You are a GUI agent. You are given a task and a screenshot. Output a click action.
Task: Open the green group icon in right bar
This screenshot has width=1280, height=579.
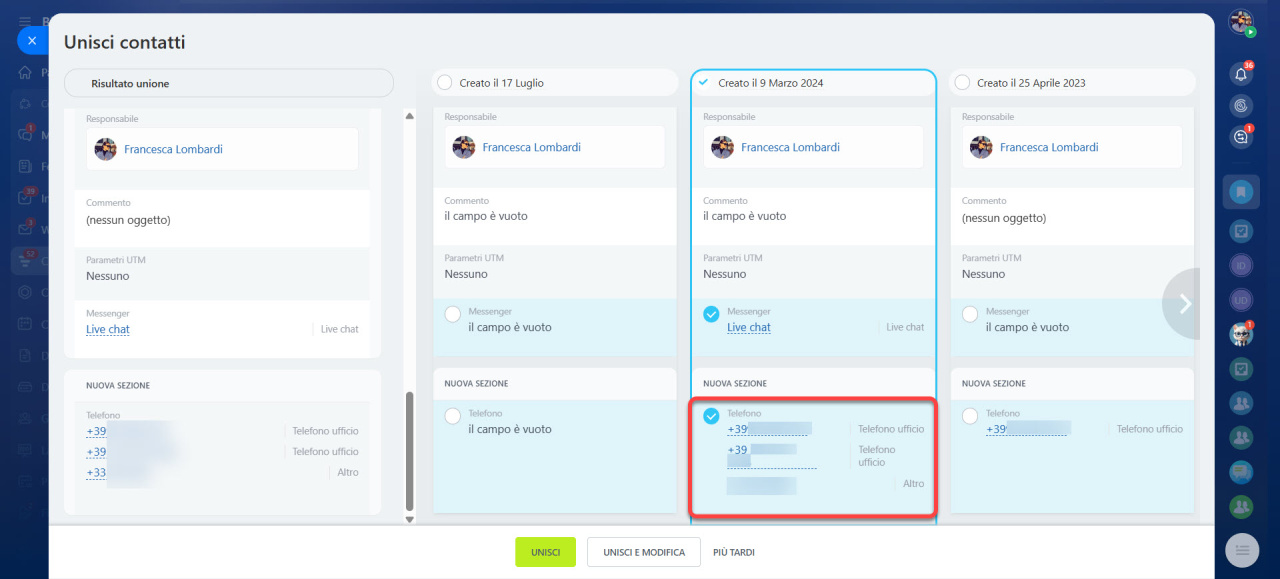click(1241, 506)
